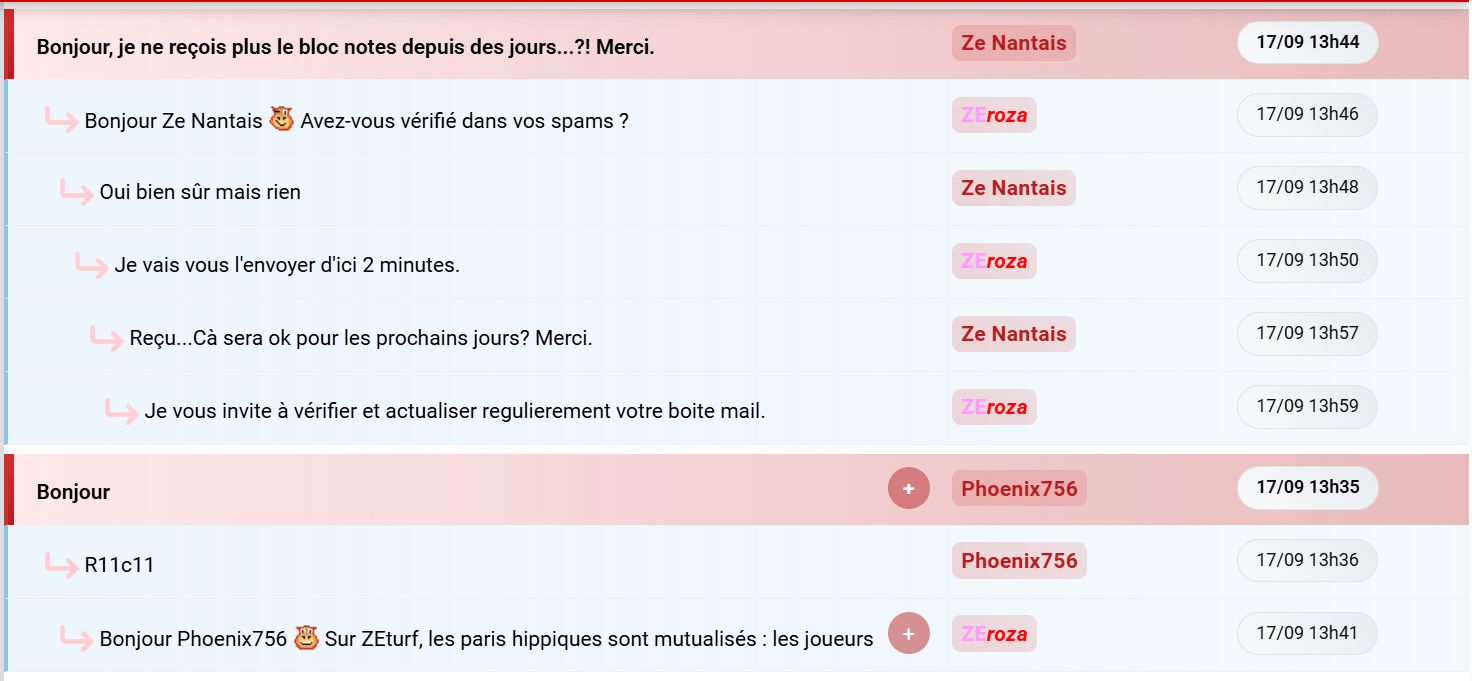Screen dimensions: 1472x681
Task: Open Phoenix756 profile badge in the 'Bonjour' header
Action: tap(1019, 488)
